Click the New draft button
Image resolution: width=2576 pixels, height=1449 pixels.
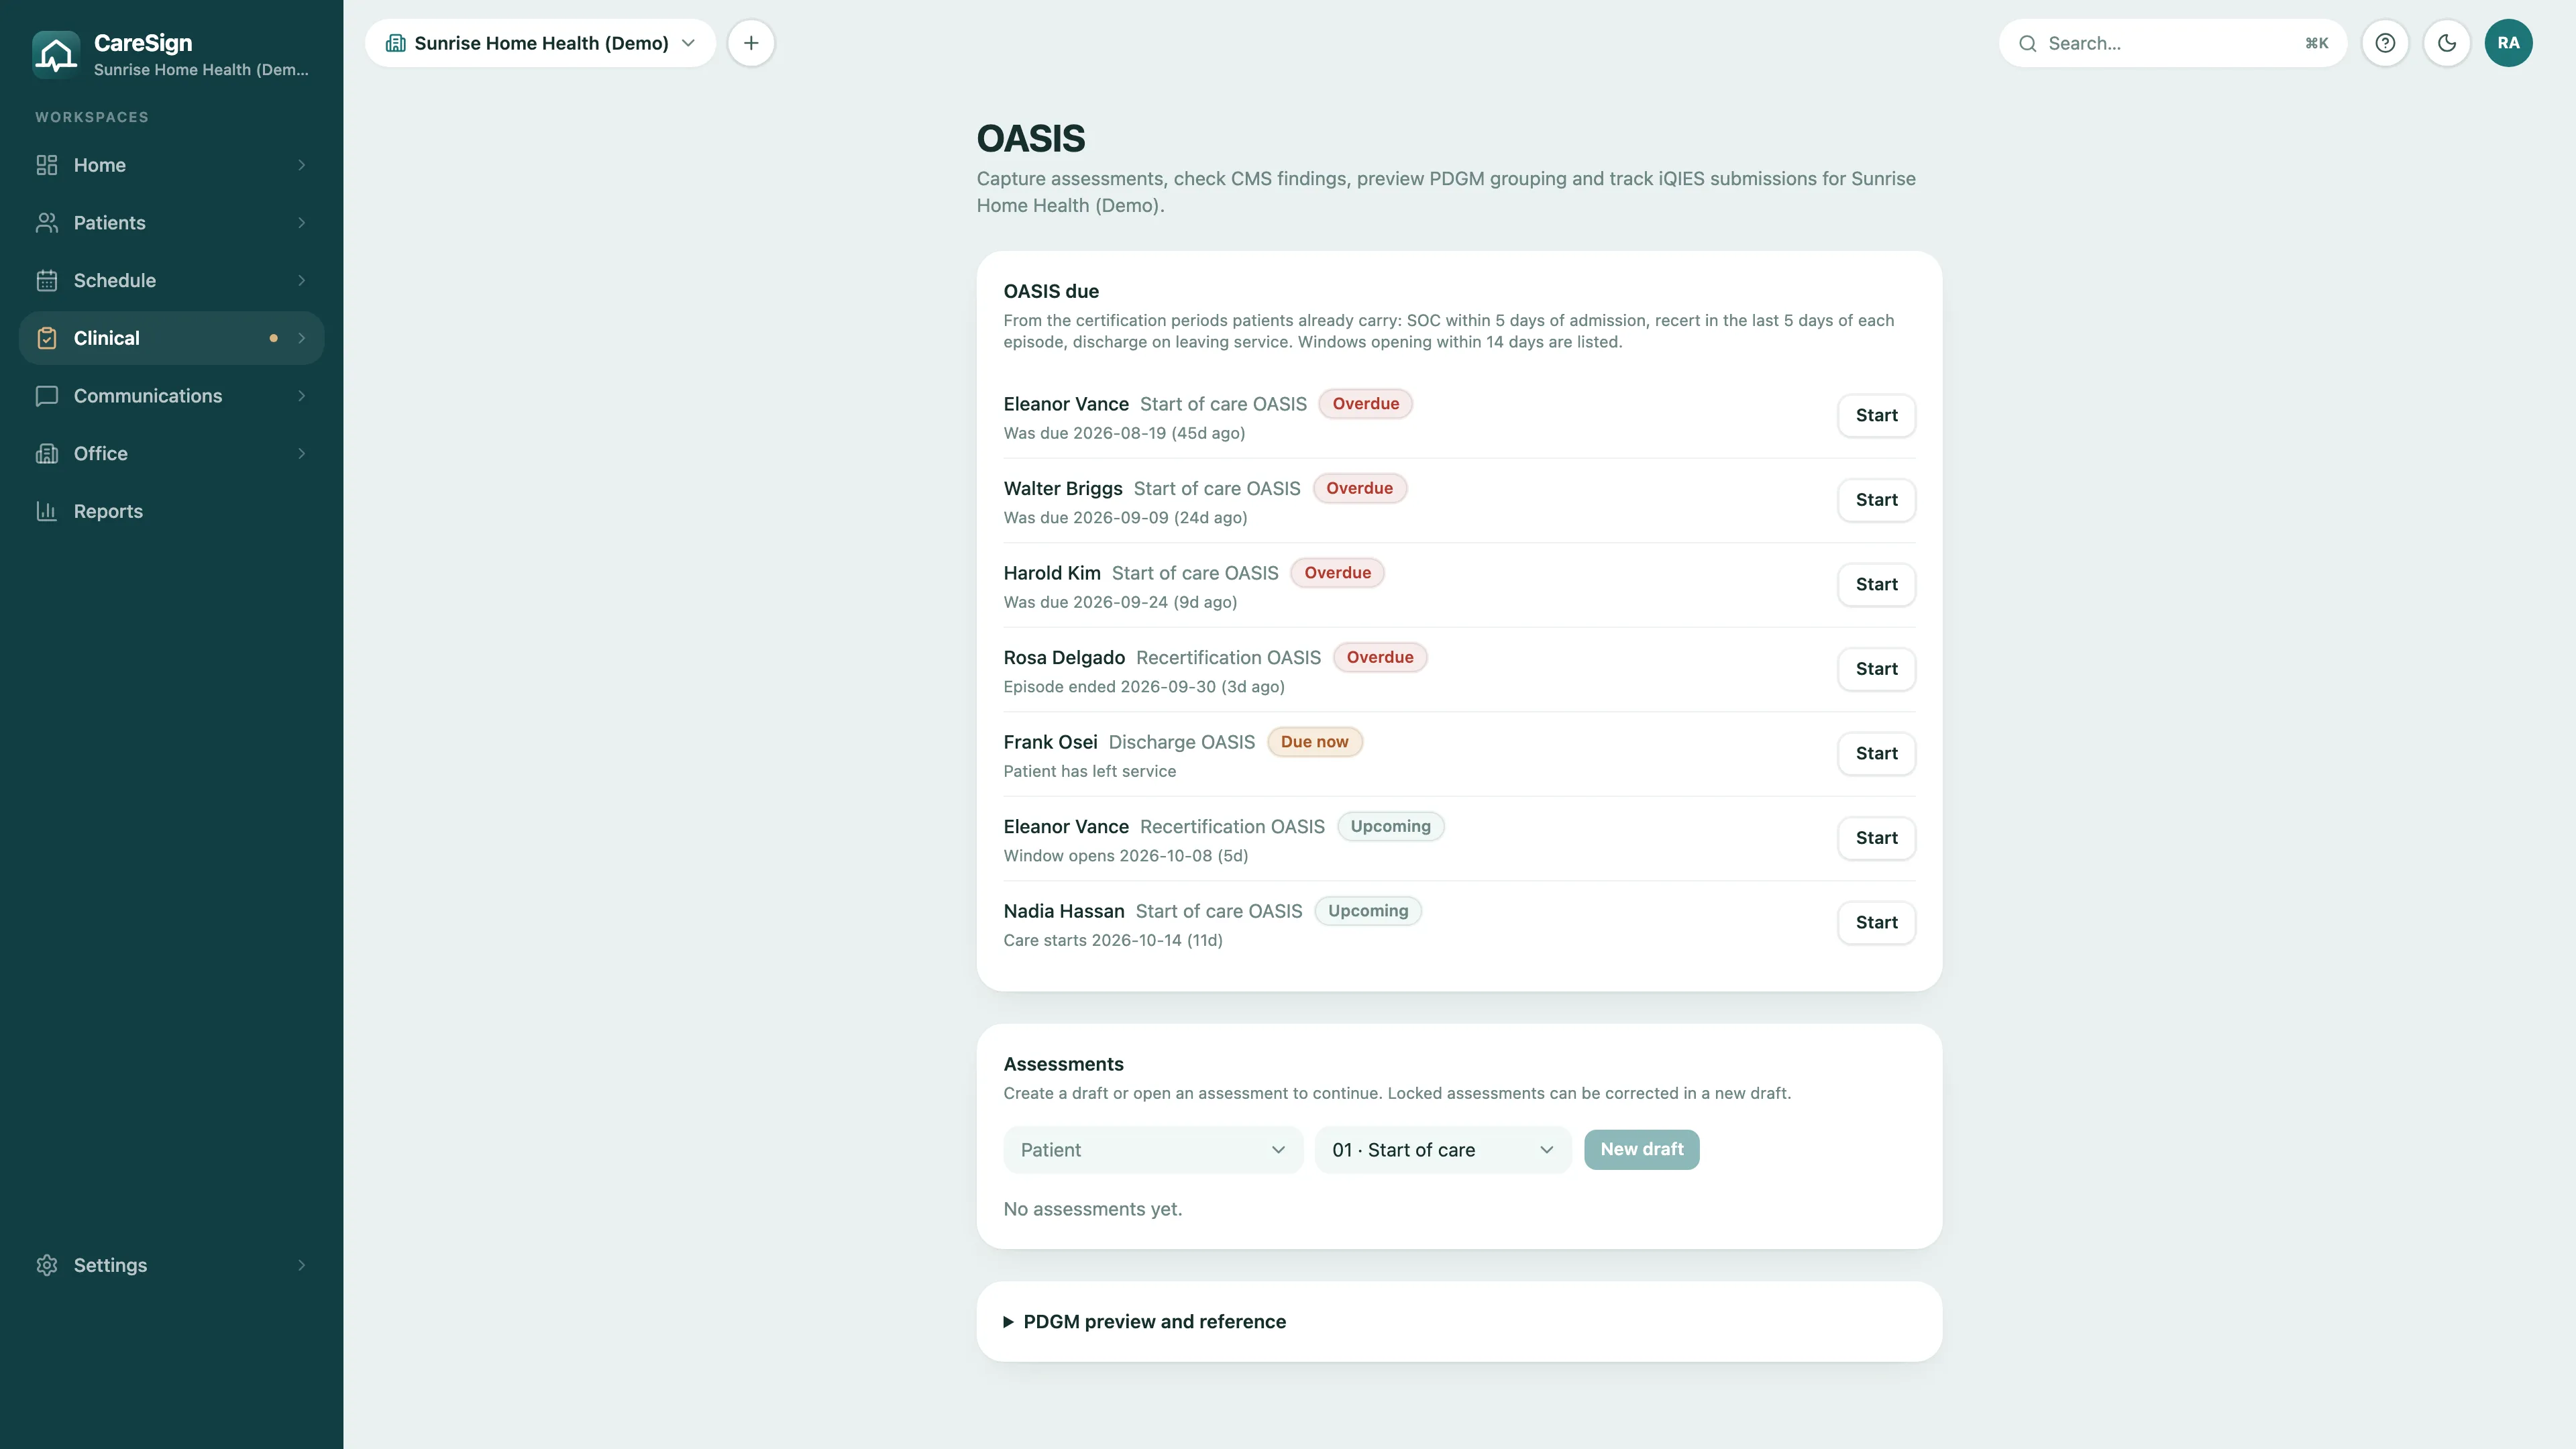coord(1641,1150)
